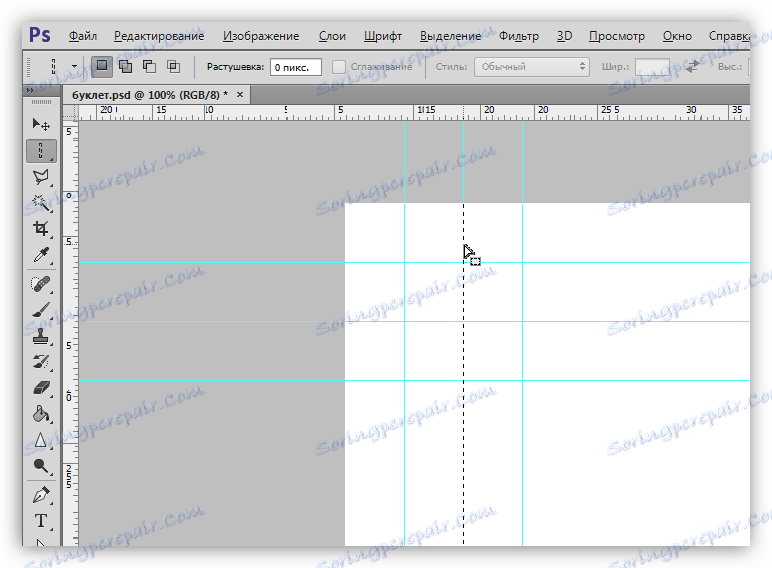This screenshot has height=568, width=772.
Task: Click the ruler origin corner box
Action: (x=70, y=113)
